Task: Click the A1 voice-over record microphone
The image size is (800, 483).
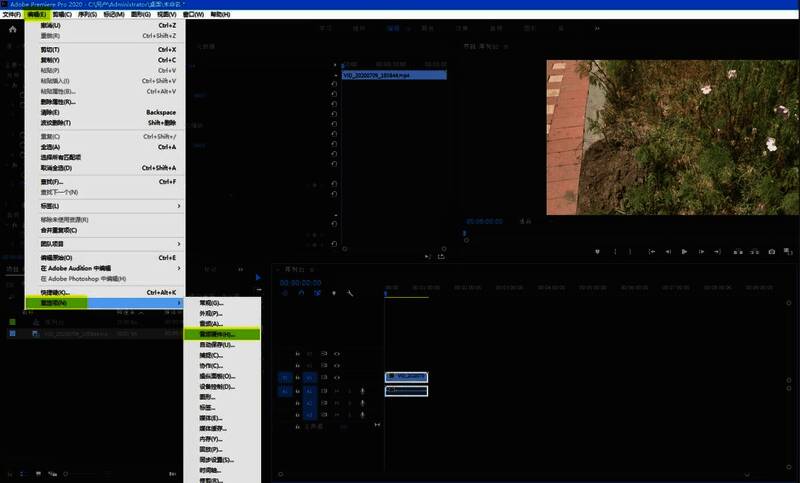Action: click(x=363, y=390)
